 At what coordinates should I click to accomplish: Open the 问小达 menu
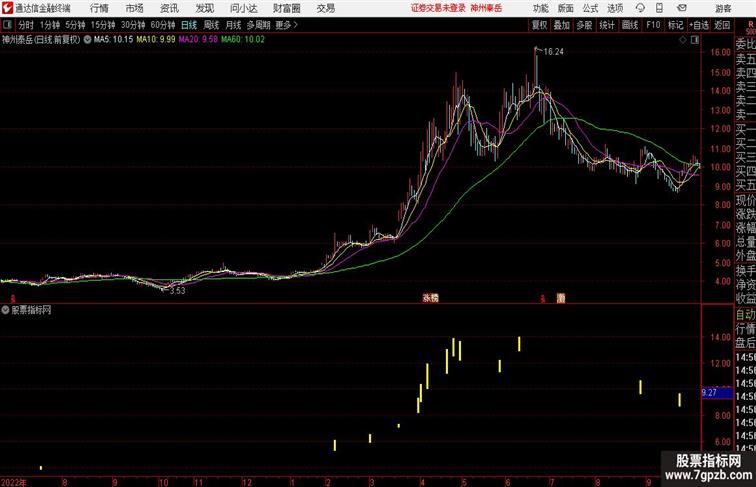(x=244, y=8)
